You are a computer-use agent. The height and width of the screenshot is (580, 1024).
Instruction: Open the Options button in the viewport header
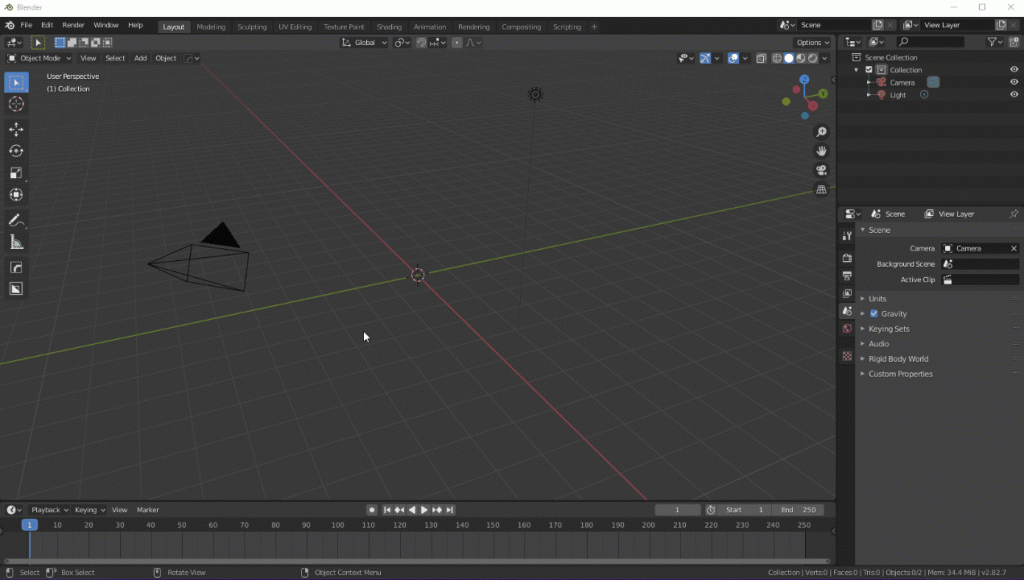coord(811,43)
